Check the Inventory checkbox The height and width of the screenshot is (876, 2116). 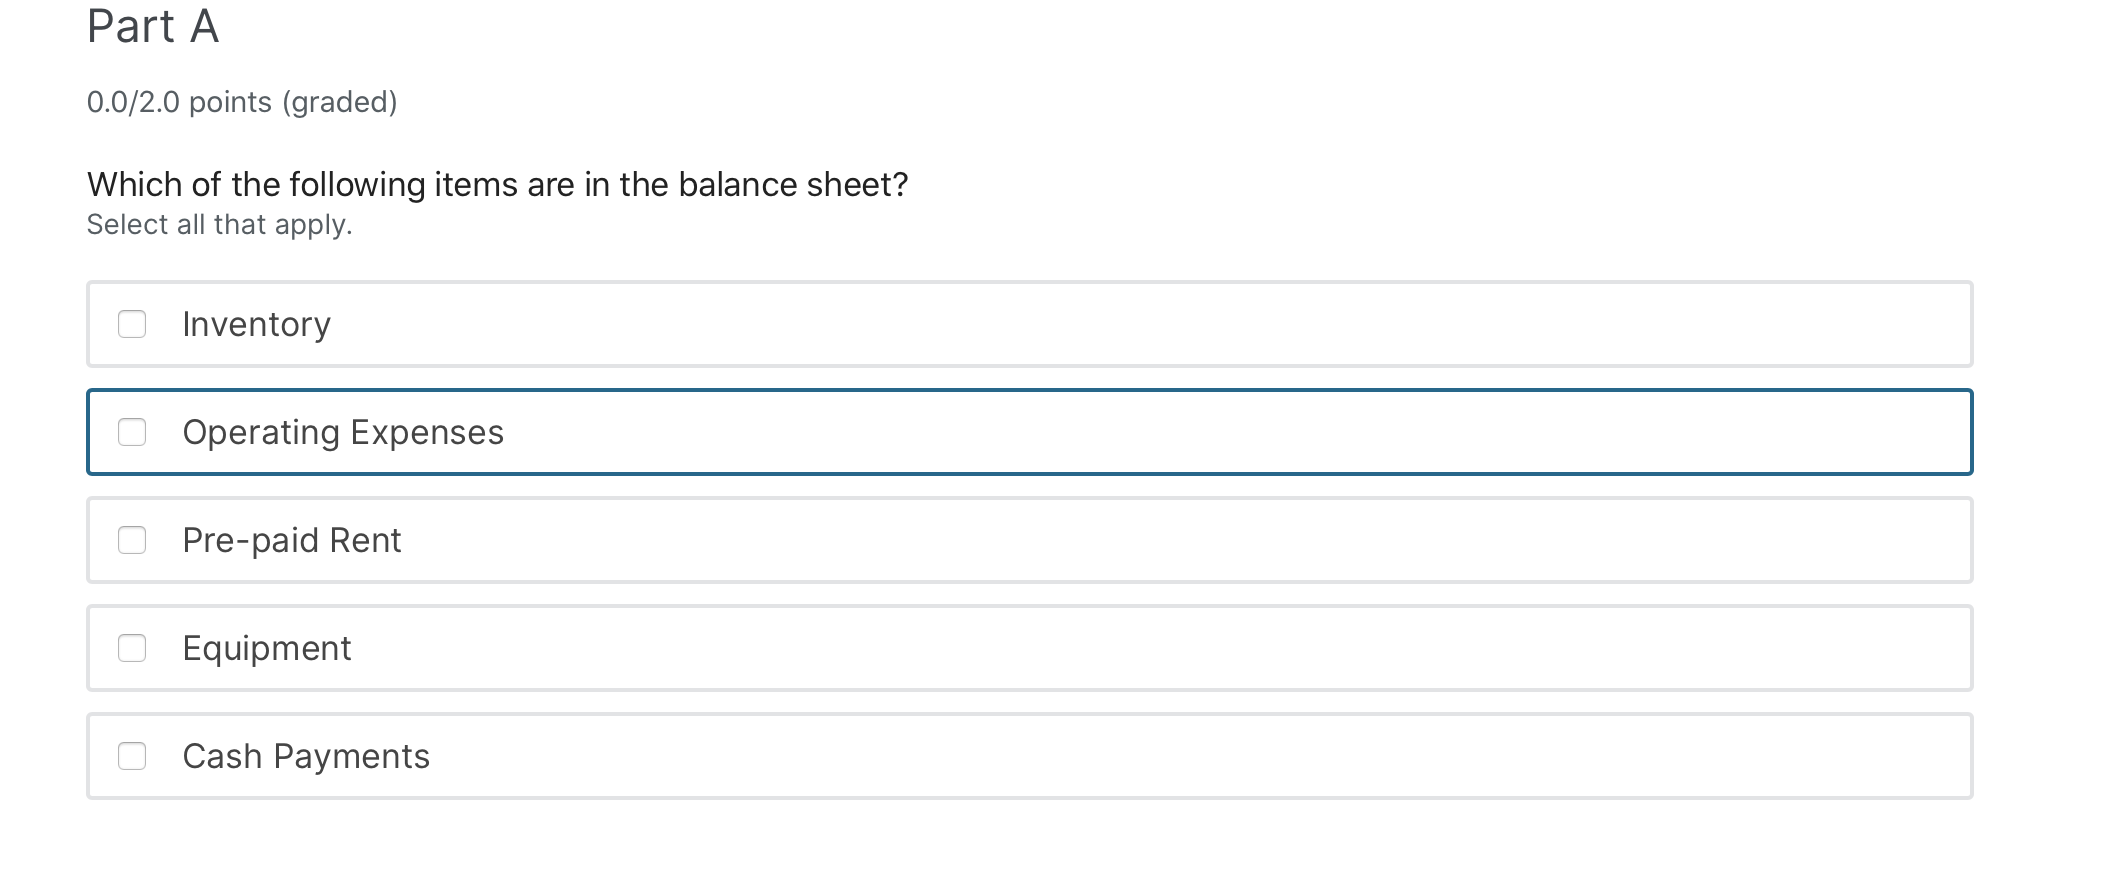133,324
